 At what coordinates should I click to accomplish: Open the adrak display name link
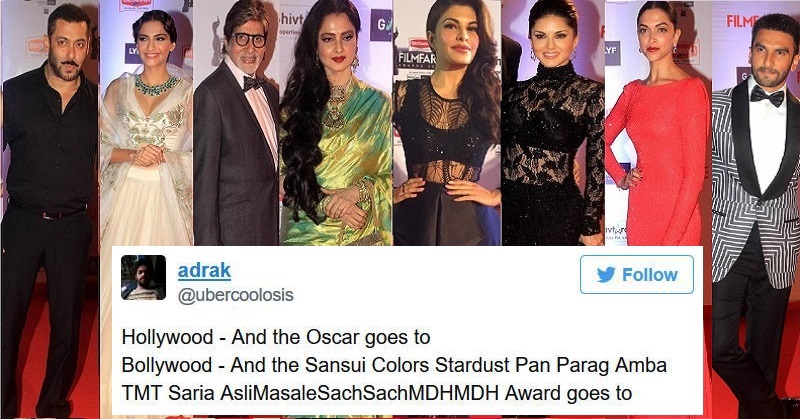(204, 270)
